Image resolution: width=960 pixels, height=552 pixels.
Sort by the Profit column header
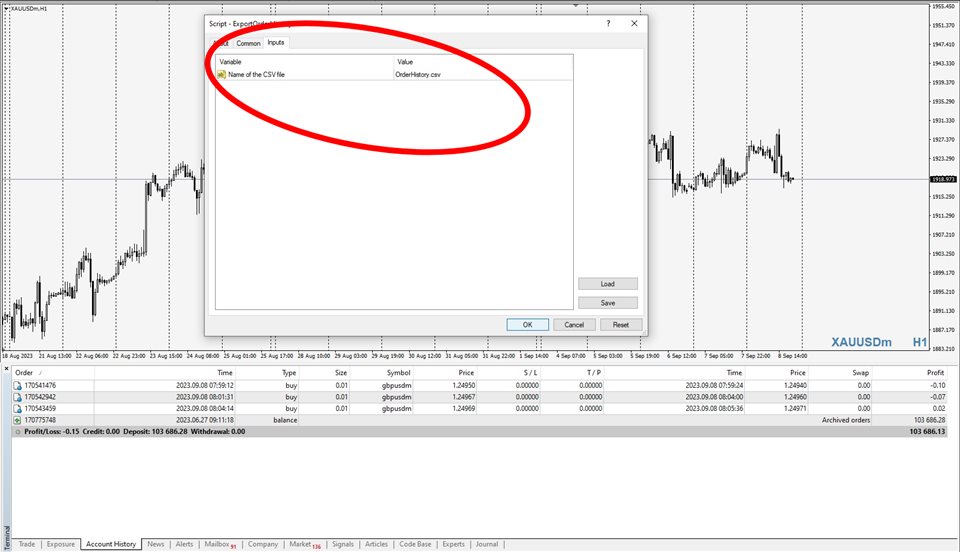coord(935,373)
